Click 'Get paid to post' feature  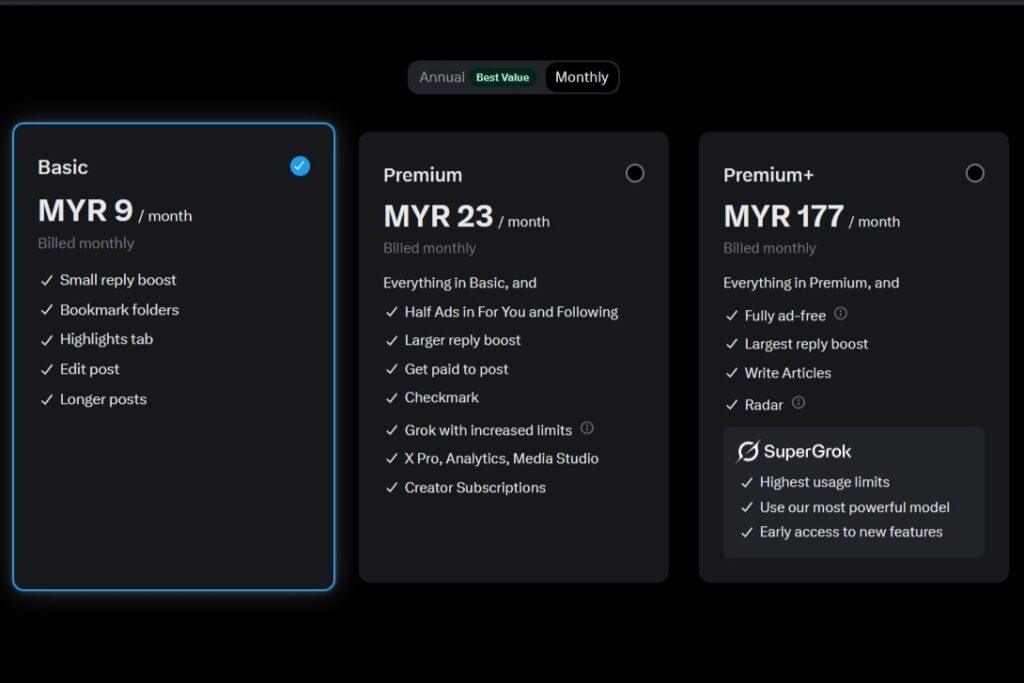click(456, 369)
